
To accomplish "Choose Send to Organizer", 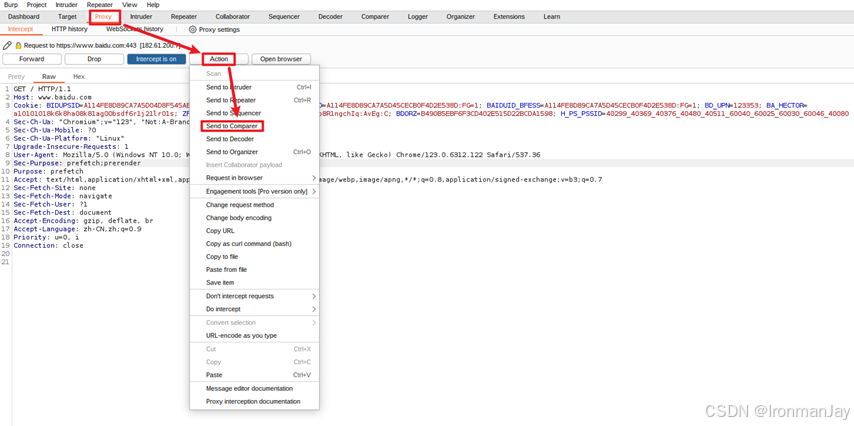I will (x=254, y=152).
